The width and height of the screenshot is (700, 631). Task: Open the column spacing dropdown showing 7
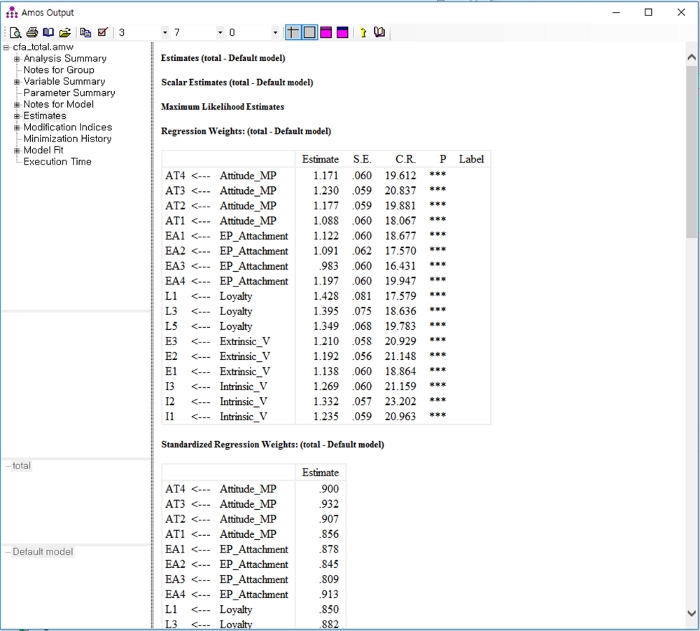tap(220, 33)
